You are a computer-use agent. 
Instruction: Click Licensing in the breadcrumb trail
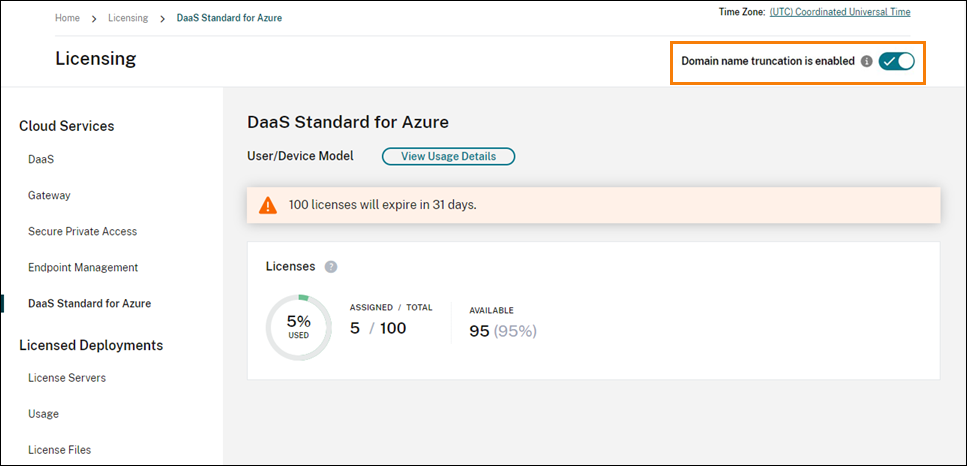coord(127,18)
